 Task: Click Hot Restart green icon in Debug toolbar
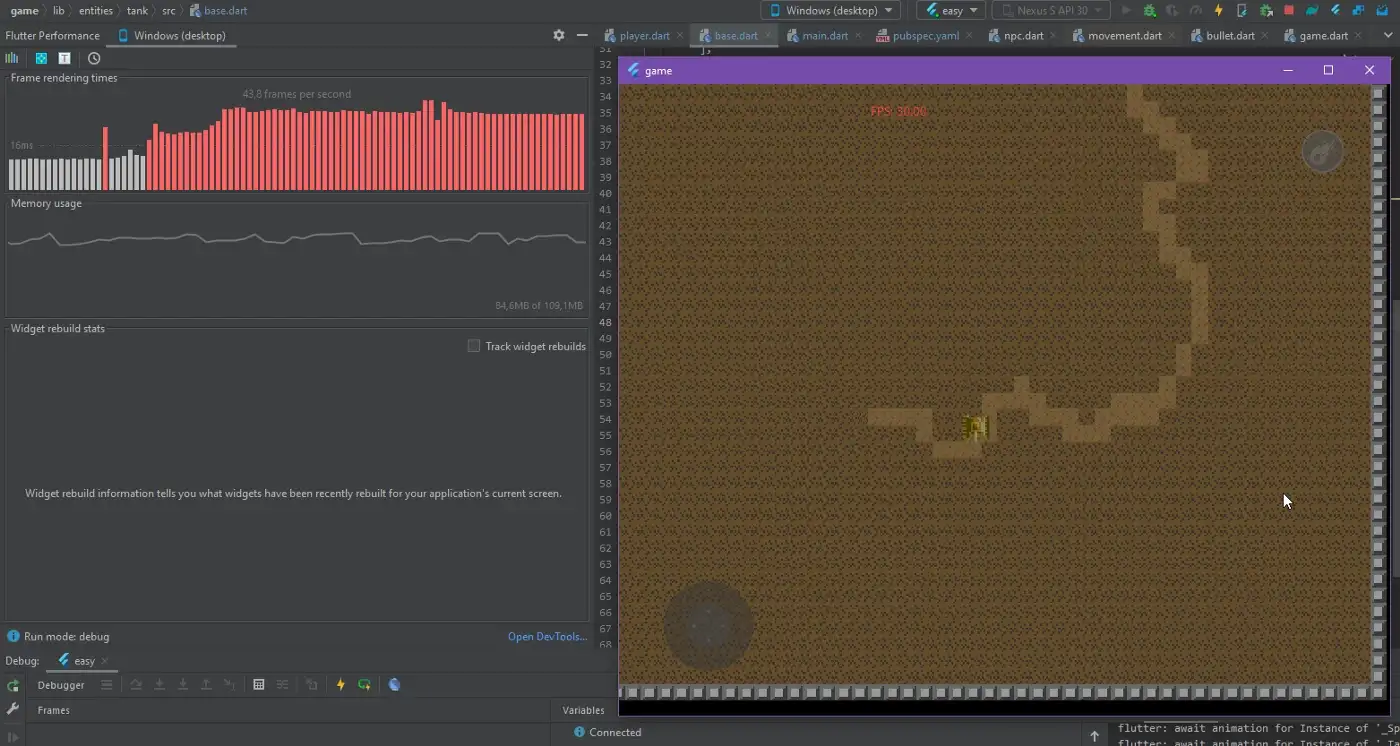365,685
